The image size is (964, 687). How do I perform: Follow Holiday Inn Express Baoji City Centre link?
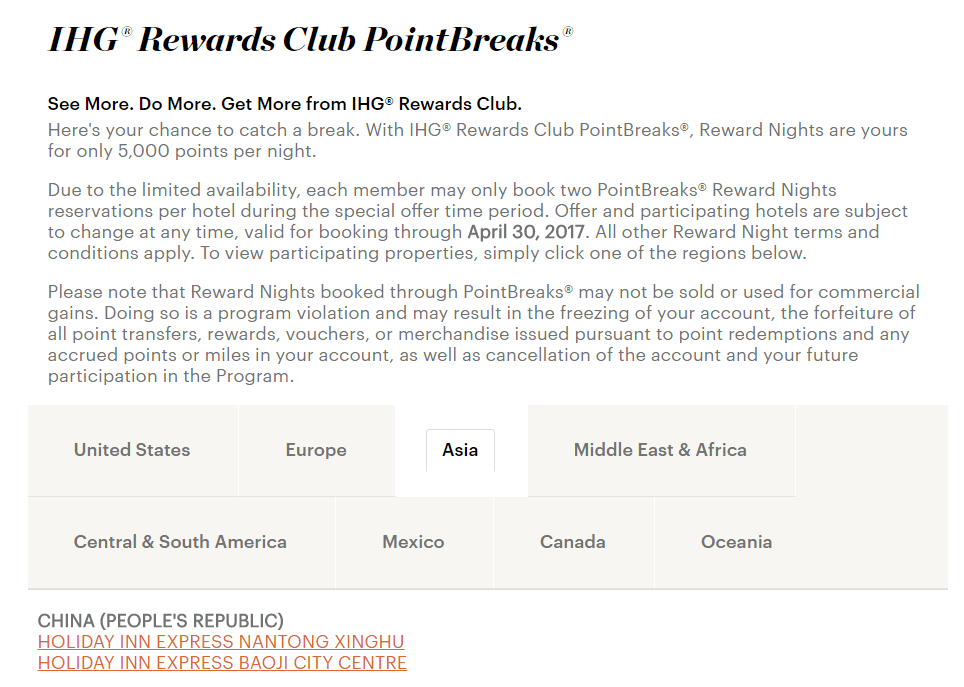coord(222,663)
